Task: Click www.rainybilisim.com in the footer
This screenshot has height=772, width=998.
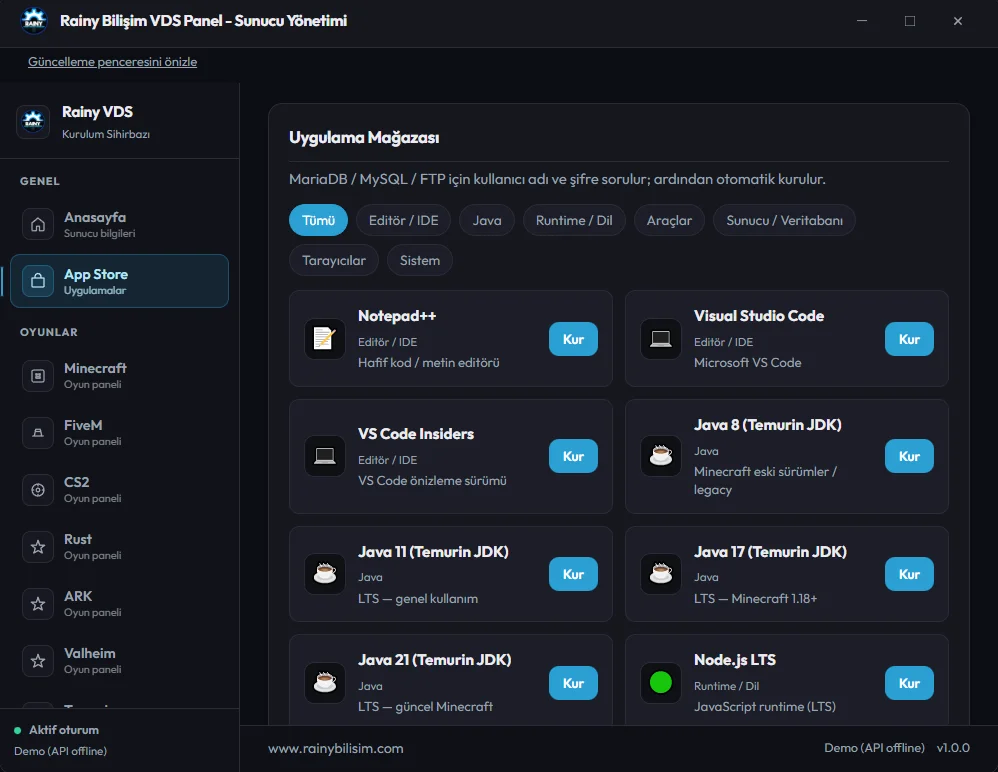Action: 335,748
